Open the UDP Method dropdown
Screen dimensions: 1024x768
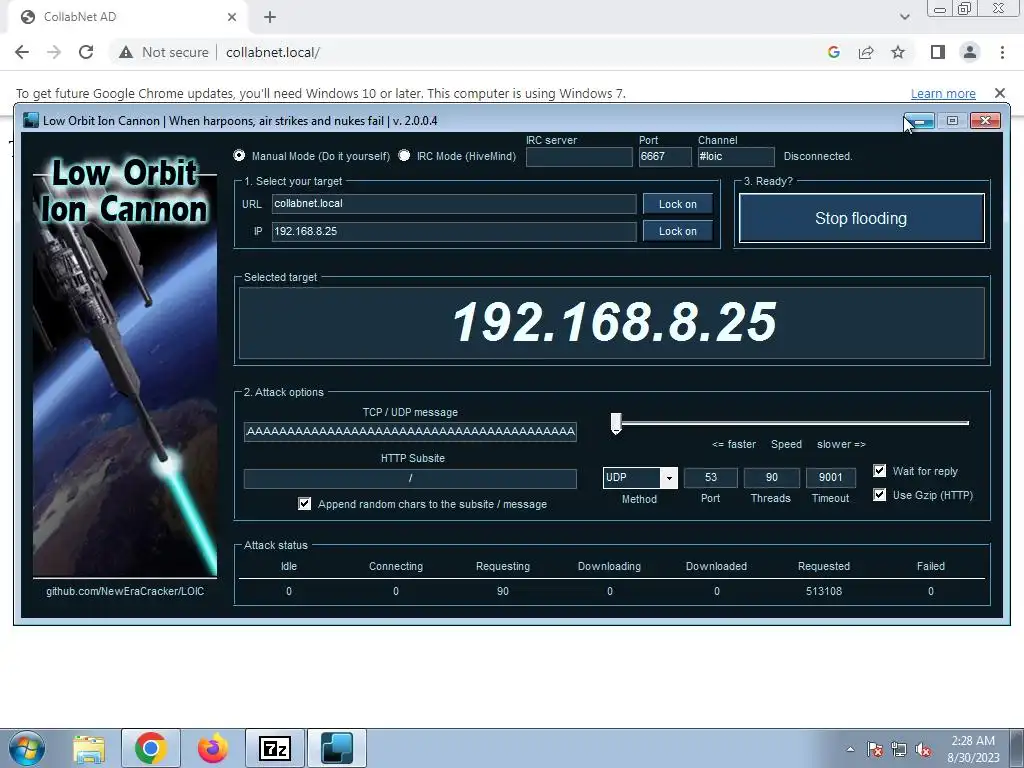[x=669, y=477]
